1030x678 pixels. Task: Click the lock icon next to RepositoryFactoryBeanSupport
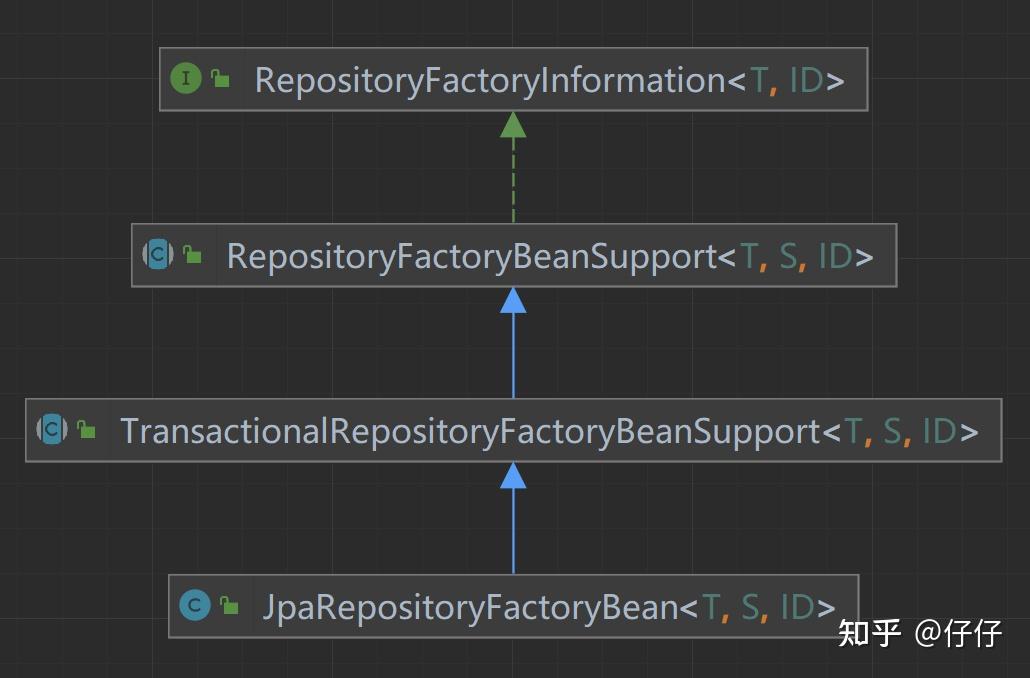click(190, 254)
